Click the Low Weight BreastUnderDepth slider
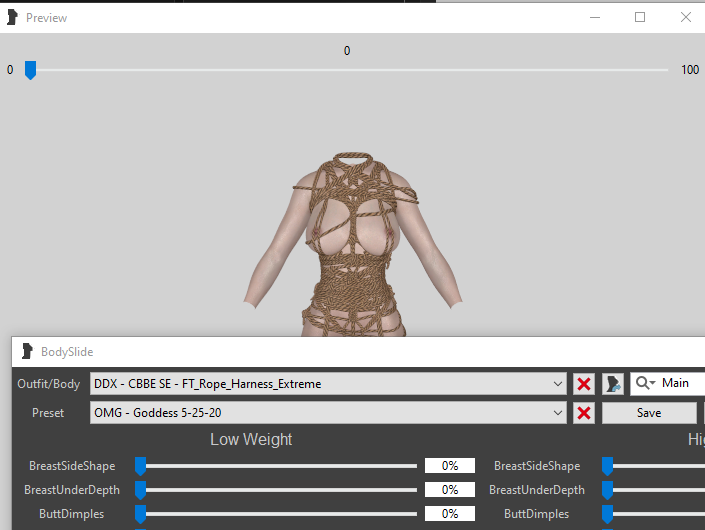 click(x=276, y=490)
